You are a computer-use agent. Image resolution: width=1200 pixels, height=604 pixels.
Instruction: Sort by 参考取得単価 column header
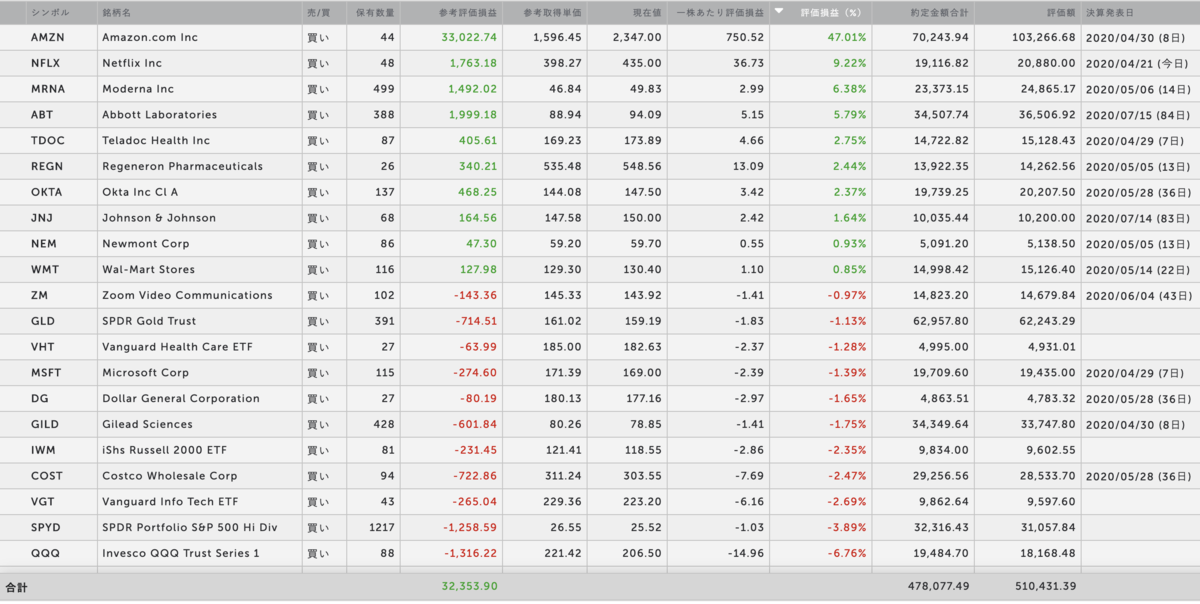(553, 13)
